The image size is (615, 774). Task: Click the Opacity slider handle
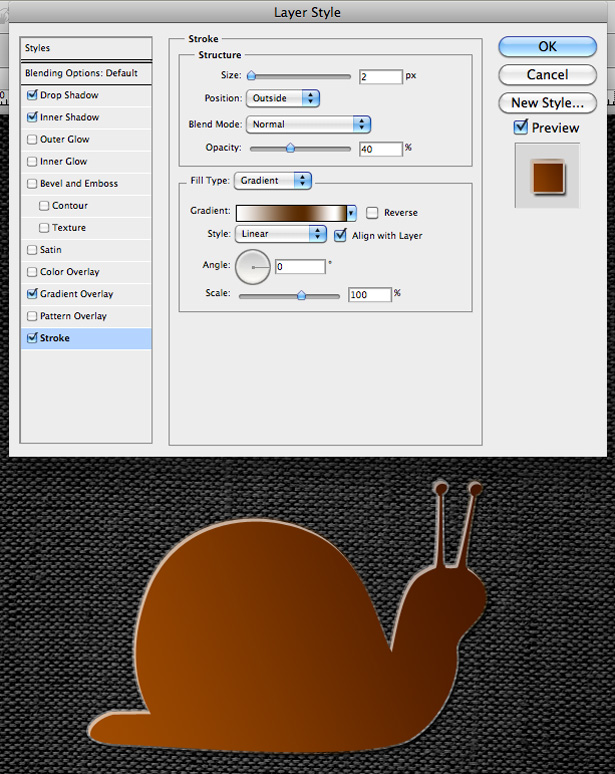click(290, 148)
